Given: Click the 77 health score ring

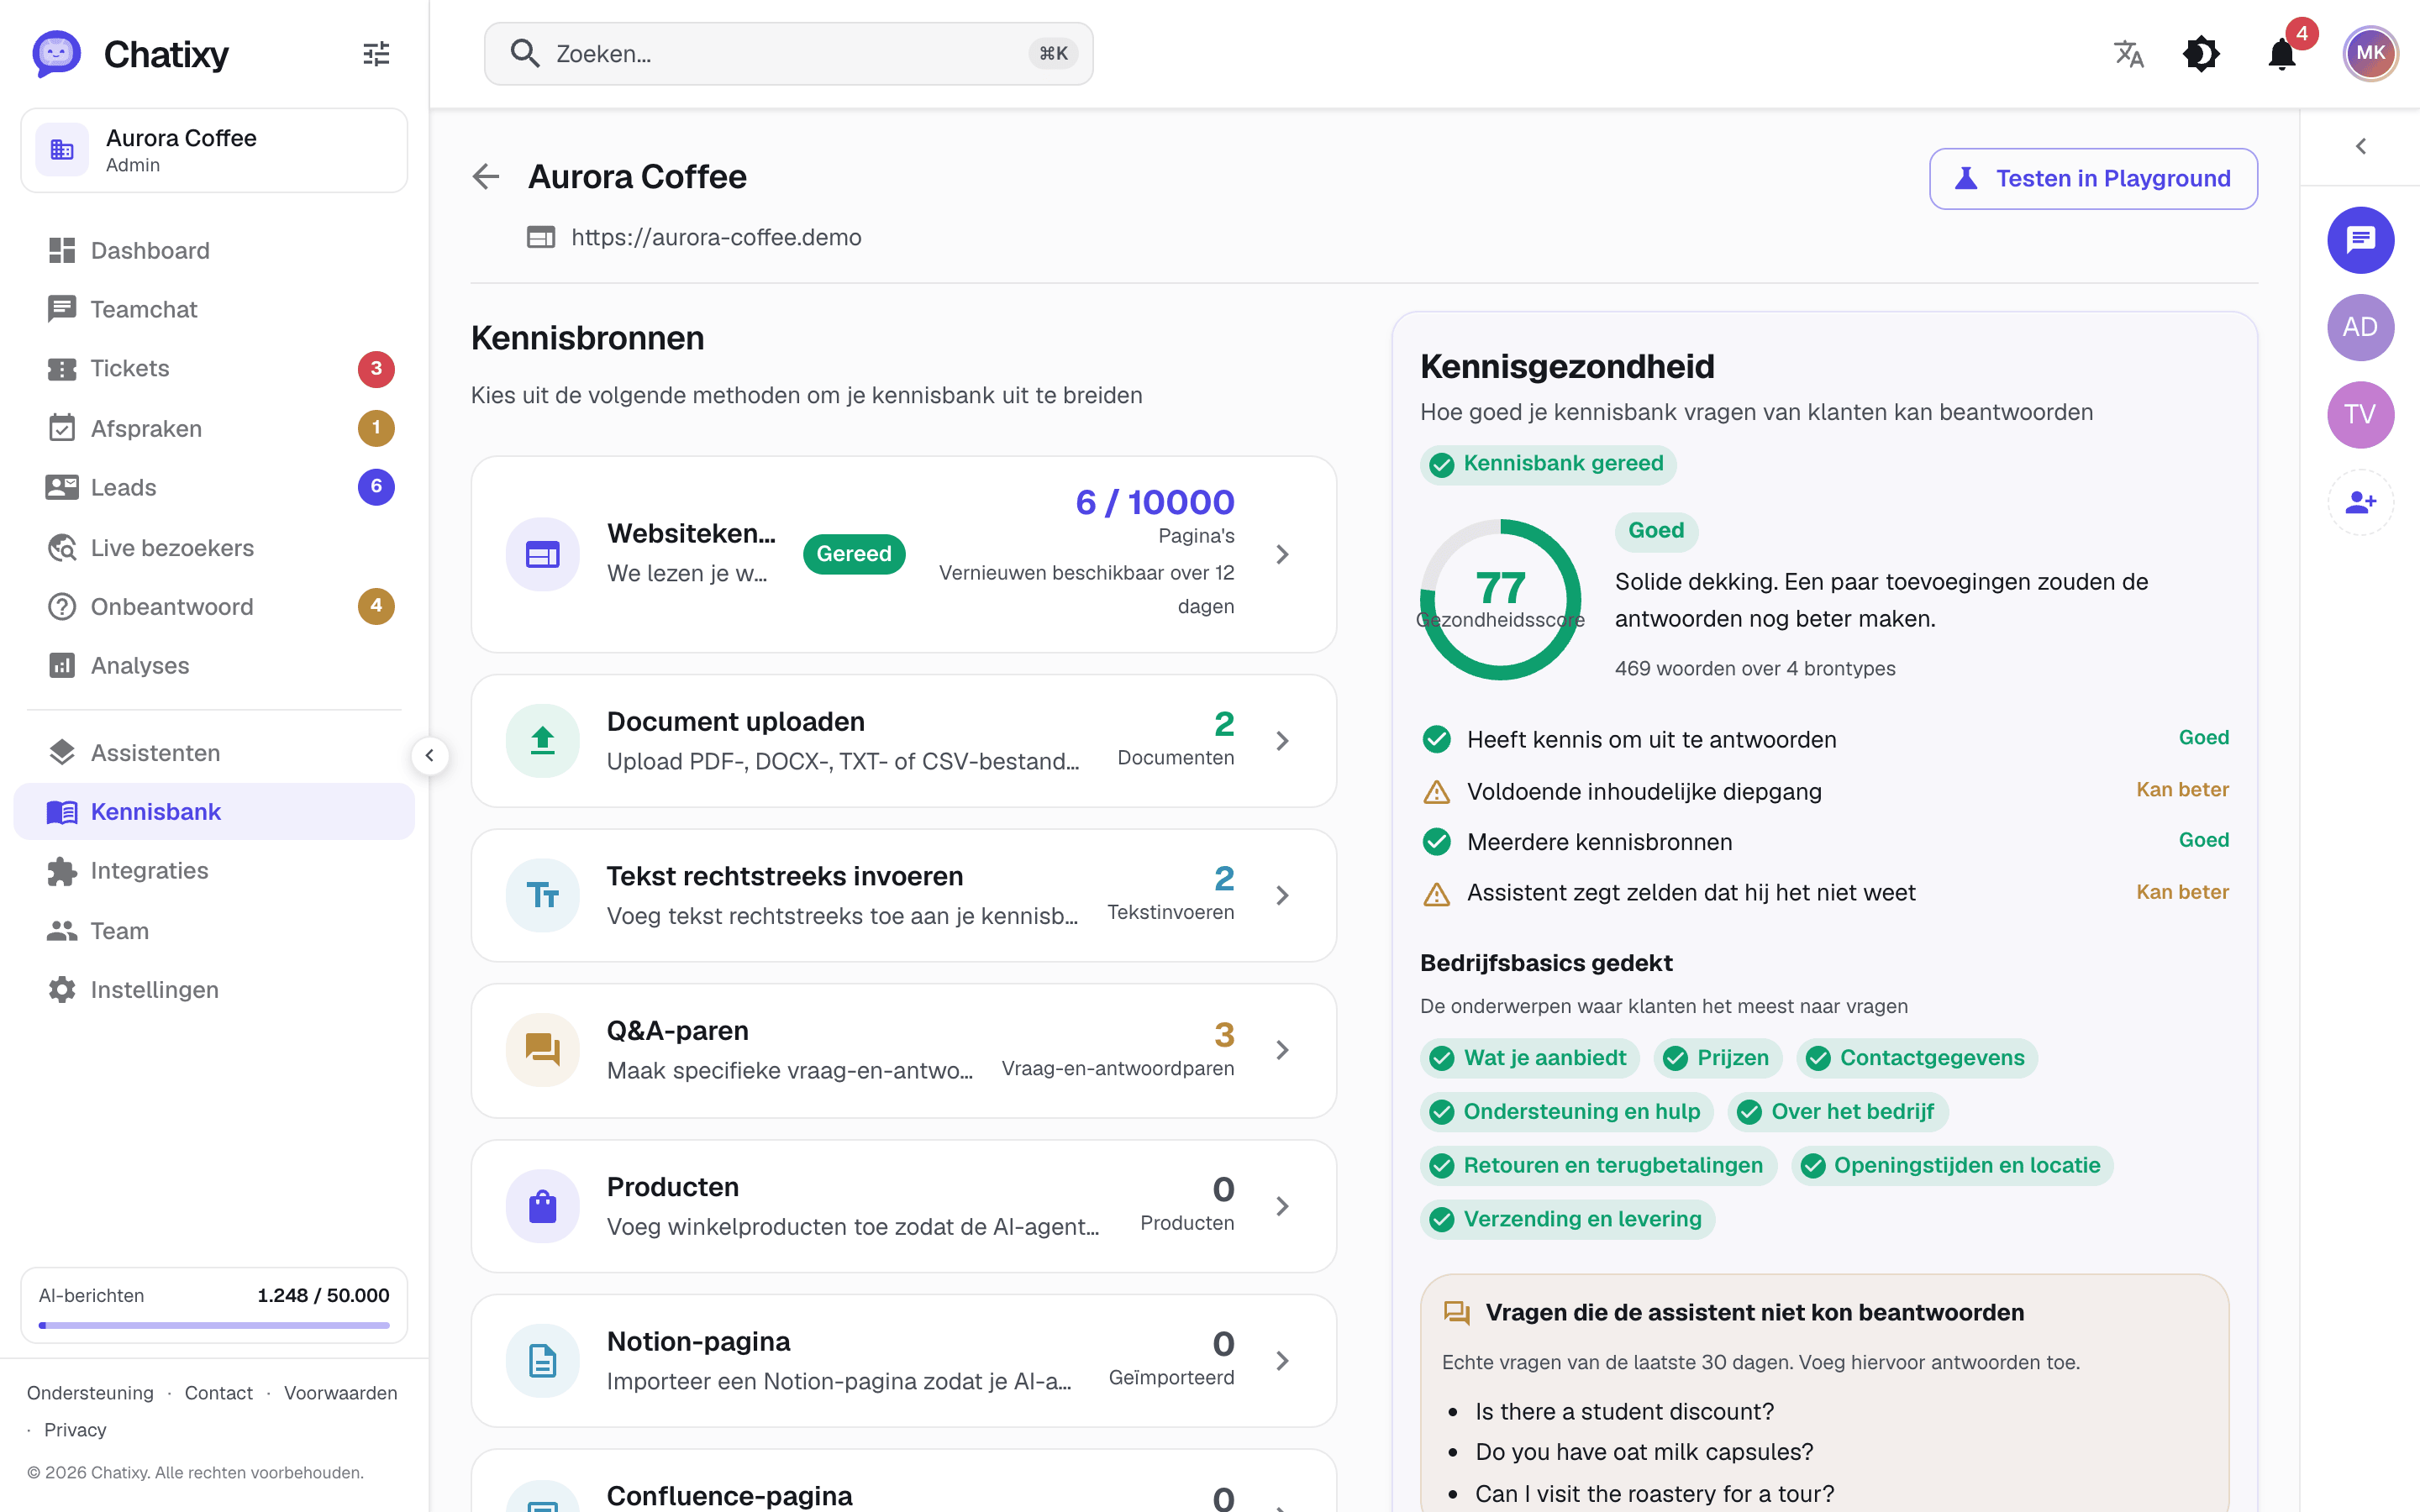Looking at the screenshot, I should click(x=1500, y=599).
